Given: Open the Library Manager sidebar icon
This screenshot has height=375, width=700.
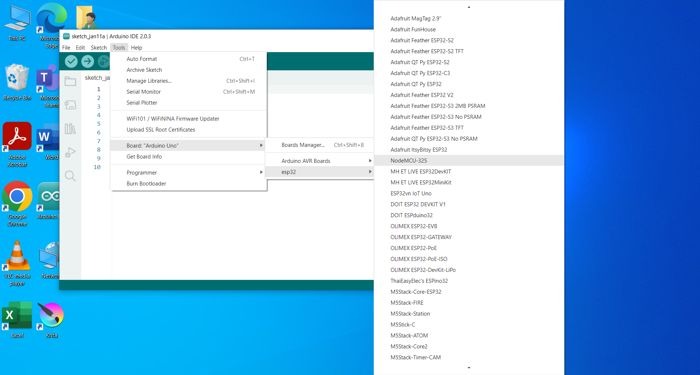Looking at the screenshot, I should (x=70, y=129).
